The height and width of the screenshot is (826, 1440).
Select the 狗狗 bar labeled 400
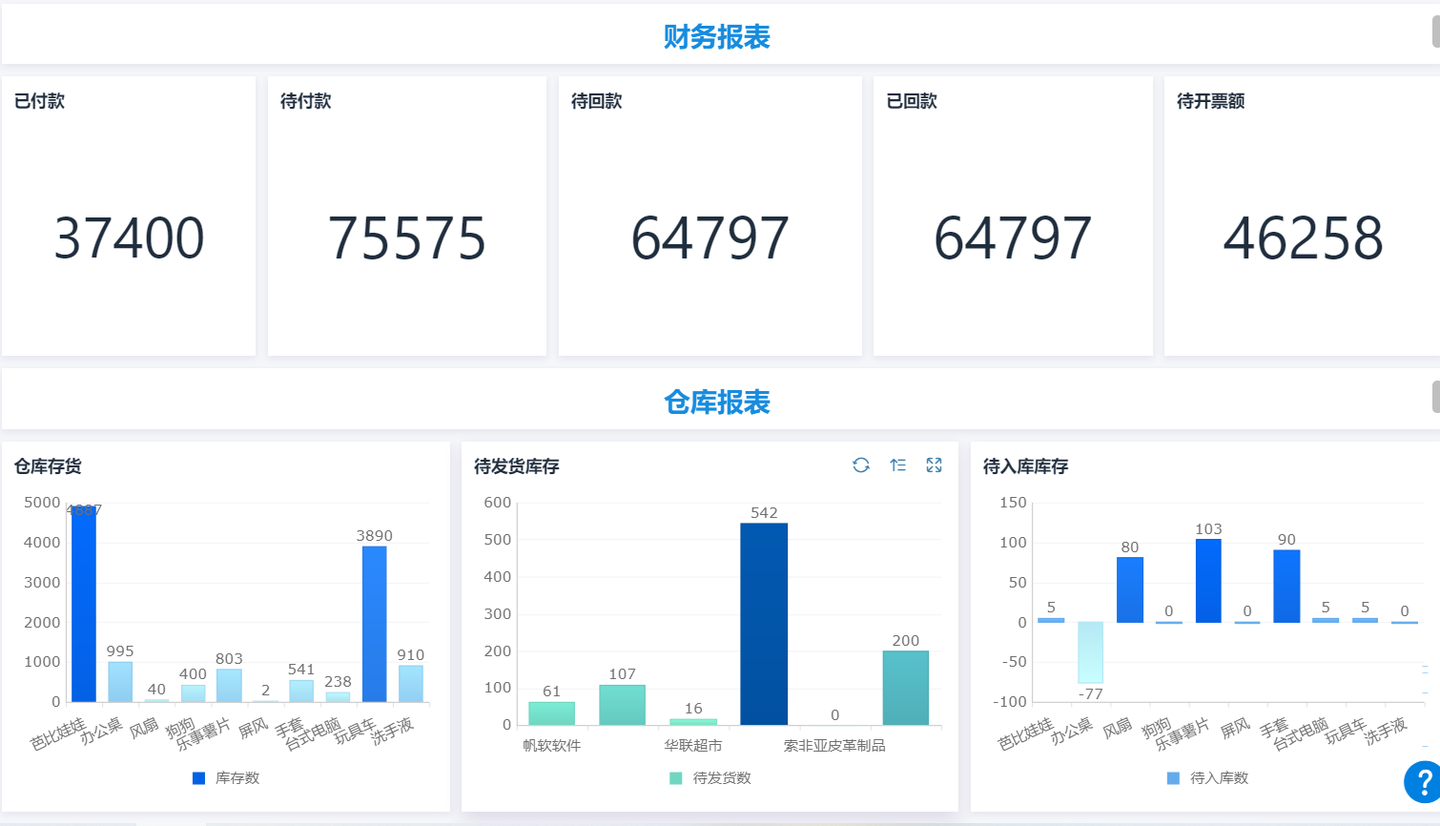point(193,694)
